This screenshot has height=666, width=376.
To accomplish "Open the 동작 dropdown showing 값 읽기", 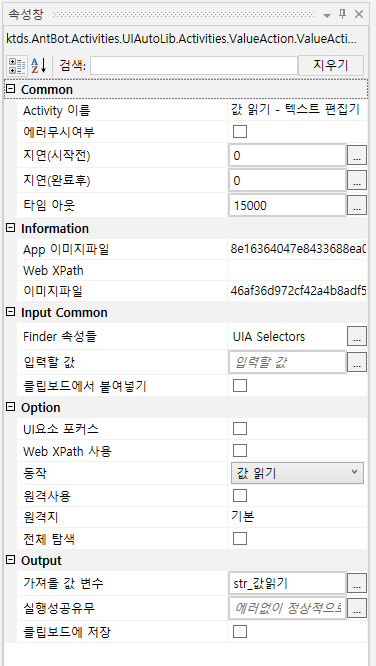I will [297, 473].
